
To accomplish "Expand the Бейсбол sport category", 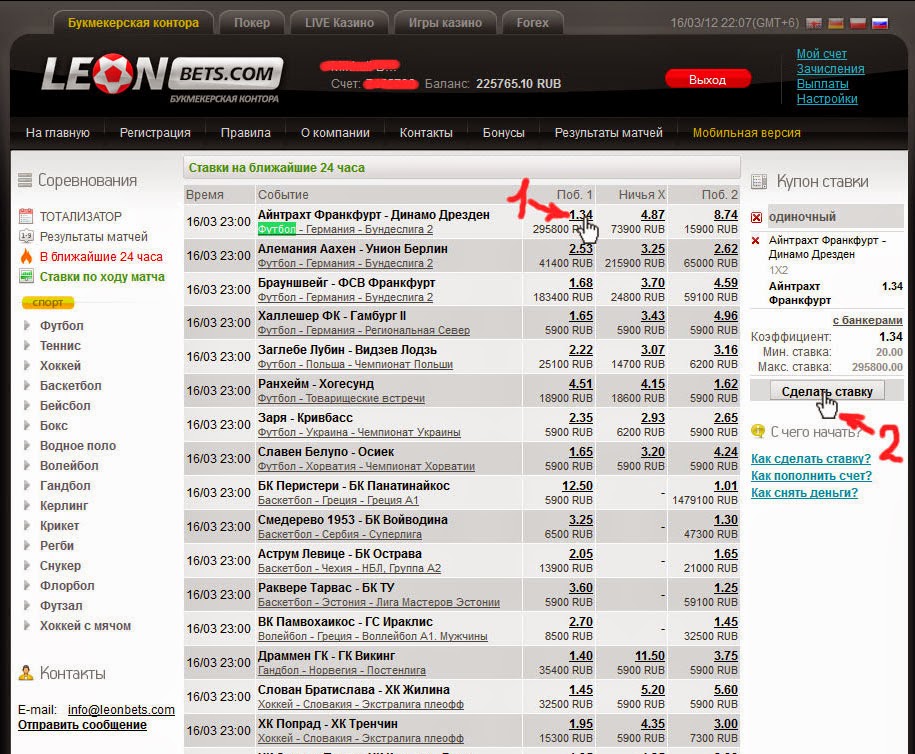I will pos(65,406).
